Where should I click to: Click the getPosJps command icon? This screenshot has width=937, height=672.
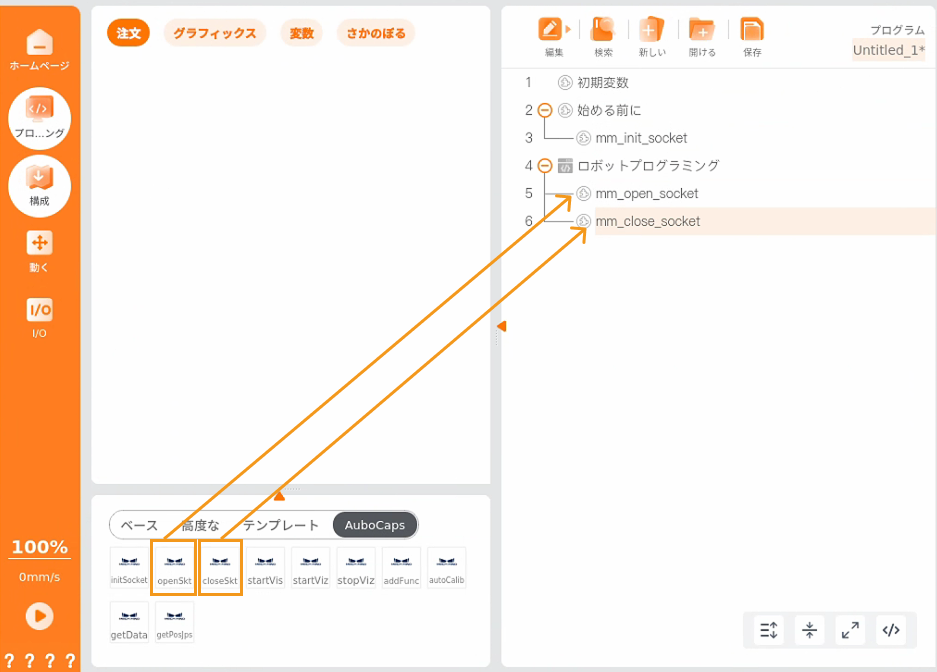click(174, 622)
